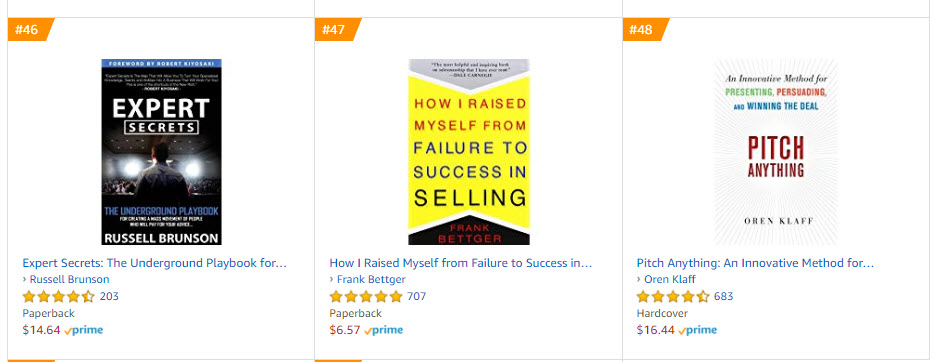Click the star rating for Pitch Anything
The width and height of the screenshot is (939, 362).
(x=673, y=296)
